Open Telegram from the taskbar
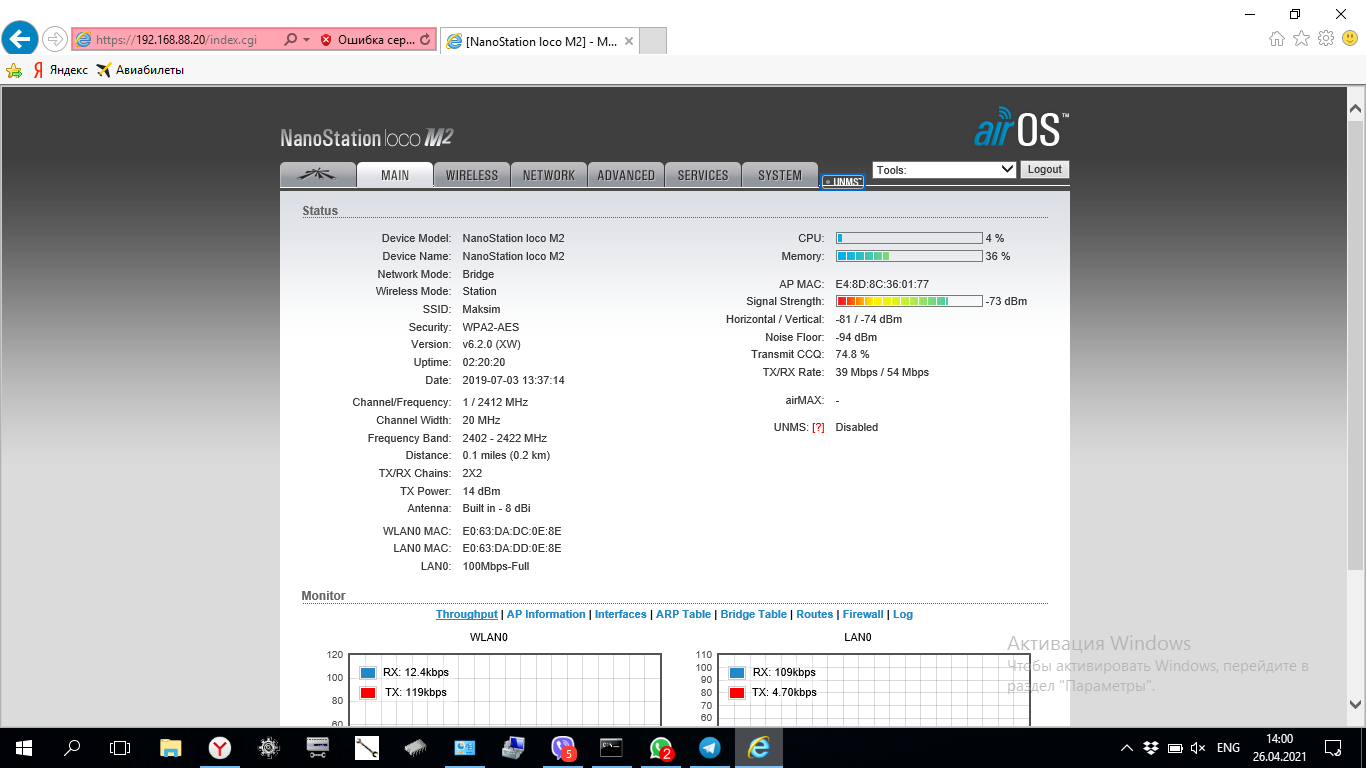This screenshot has height=768, width=1366. point(710,747)
